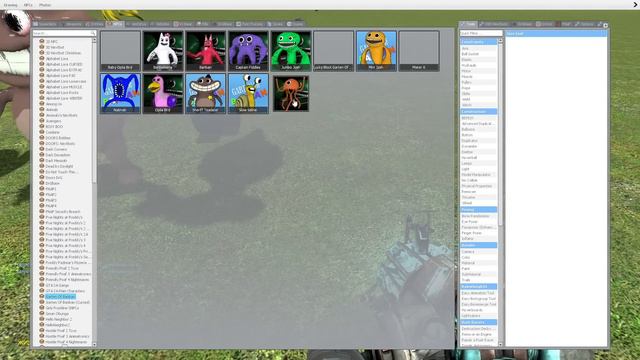Spawn the yellow Mini Josh NPC

(376, 51)
